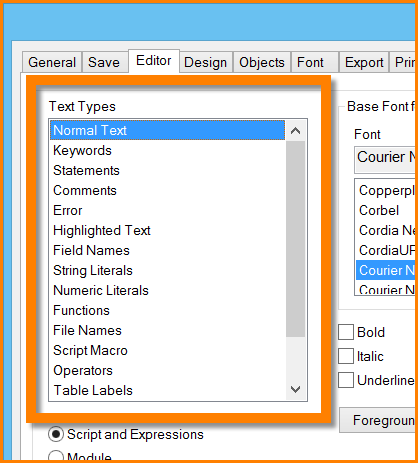Click the Font name input field
The height and width of the screenshot is (463, 418).
pos(386,160)
